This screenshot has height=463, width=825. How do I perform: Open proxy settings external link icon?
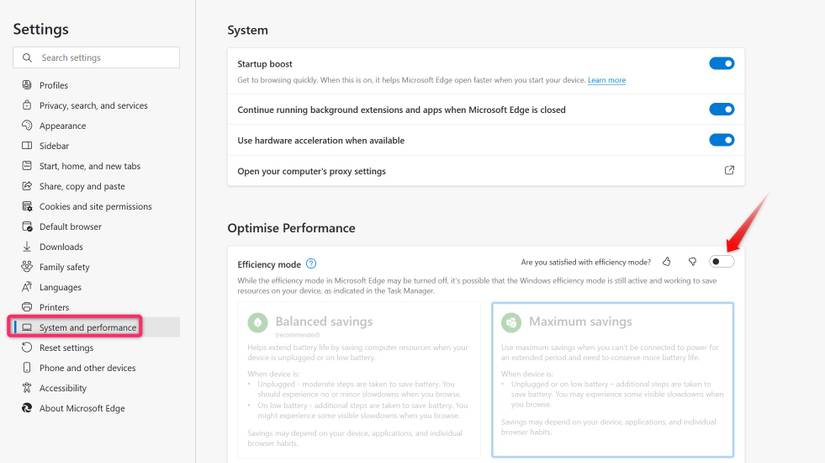point(729,171)
